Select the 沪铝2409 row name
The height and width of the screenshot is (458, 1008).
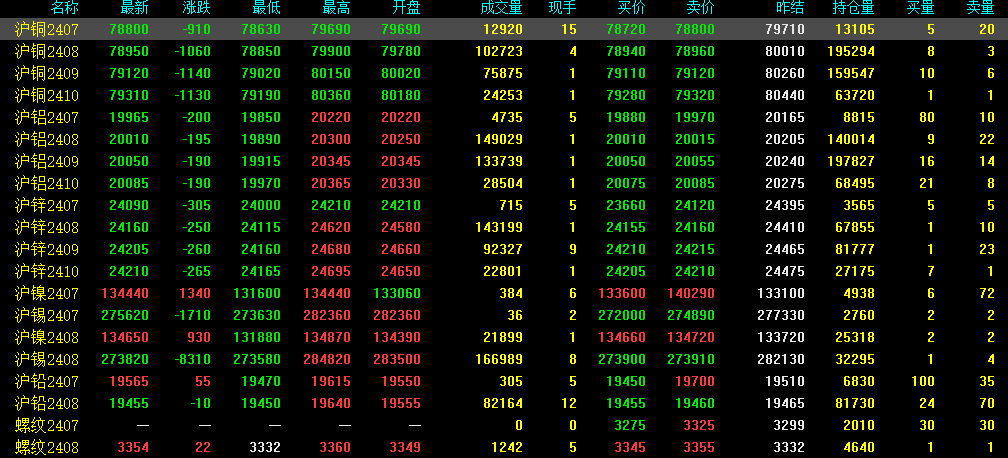pos(46,161)
